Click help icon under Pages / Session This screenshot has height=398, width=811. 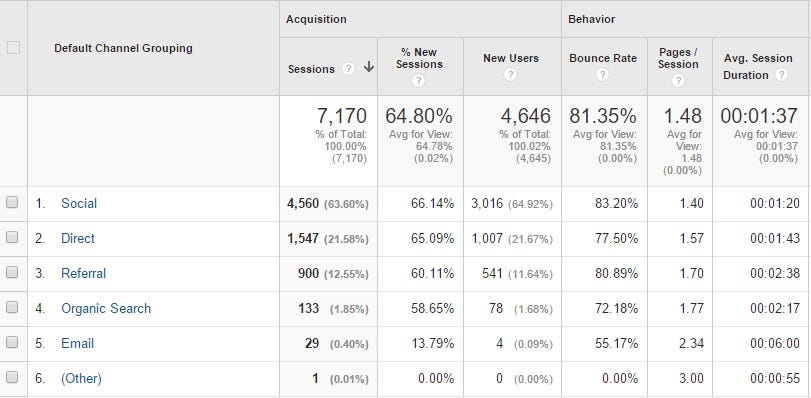tap(678, 81)
